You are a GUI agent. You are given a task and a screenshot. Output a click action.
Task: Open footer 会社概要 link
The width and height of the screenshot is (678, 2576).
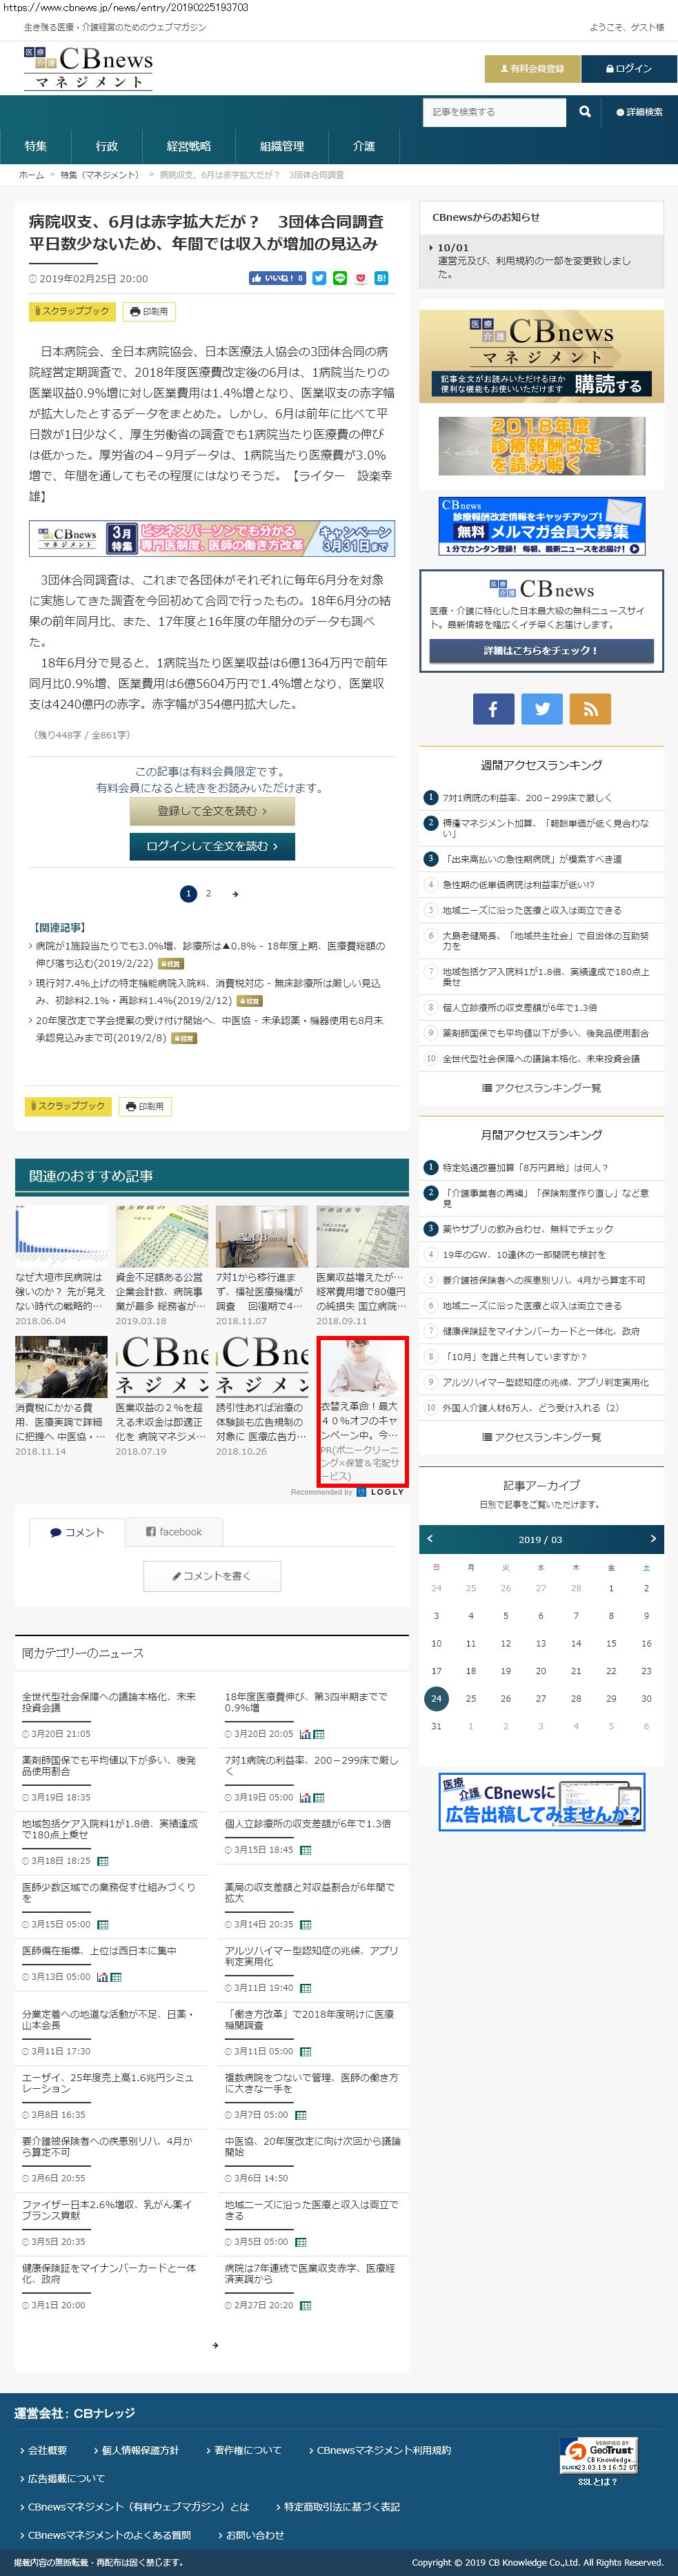click(x=47, y=2450)
